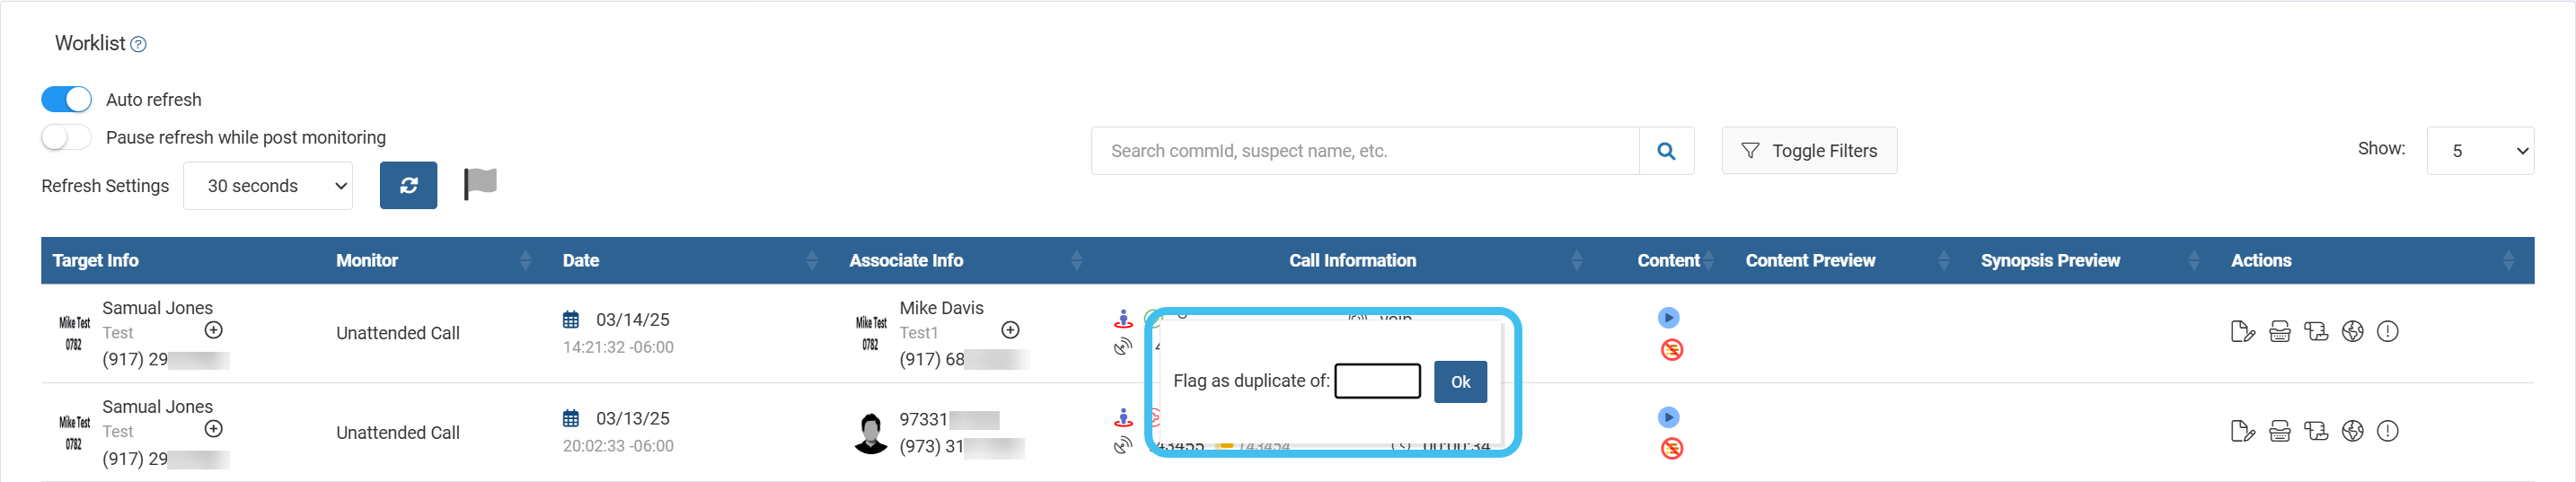Focus the Flag as duplicate of field
This screenshot has width=2576, height=482.
(x=1377, y=381)
